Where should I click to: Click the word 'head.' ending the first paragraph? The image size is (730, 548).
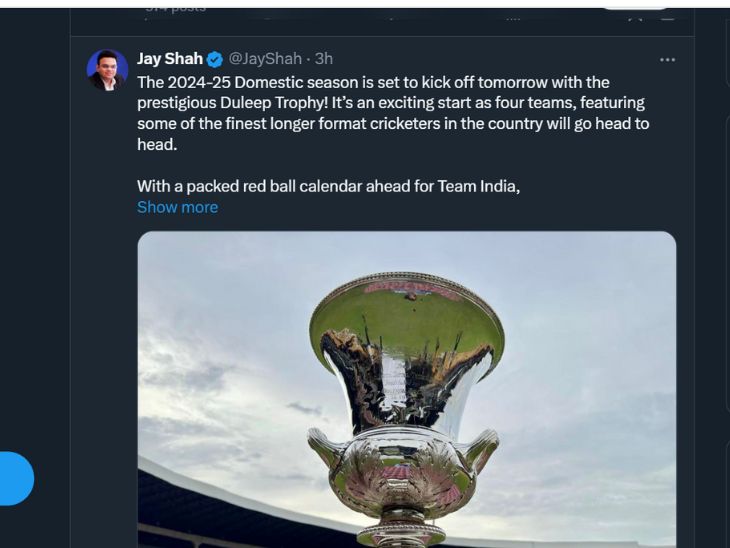157,144
